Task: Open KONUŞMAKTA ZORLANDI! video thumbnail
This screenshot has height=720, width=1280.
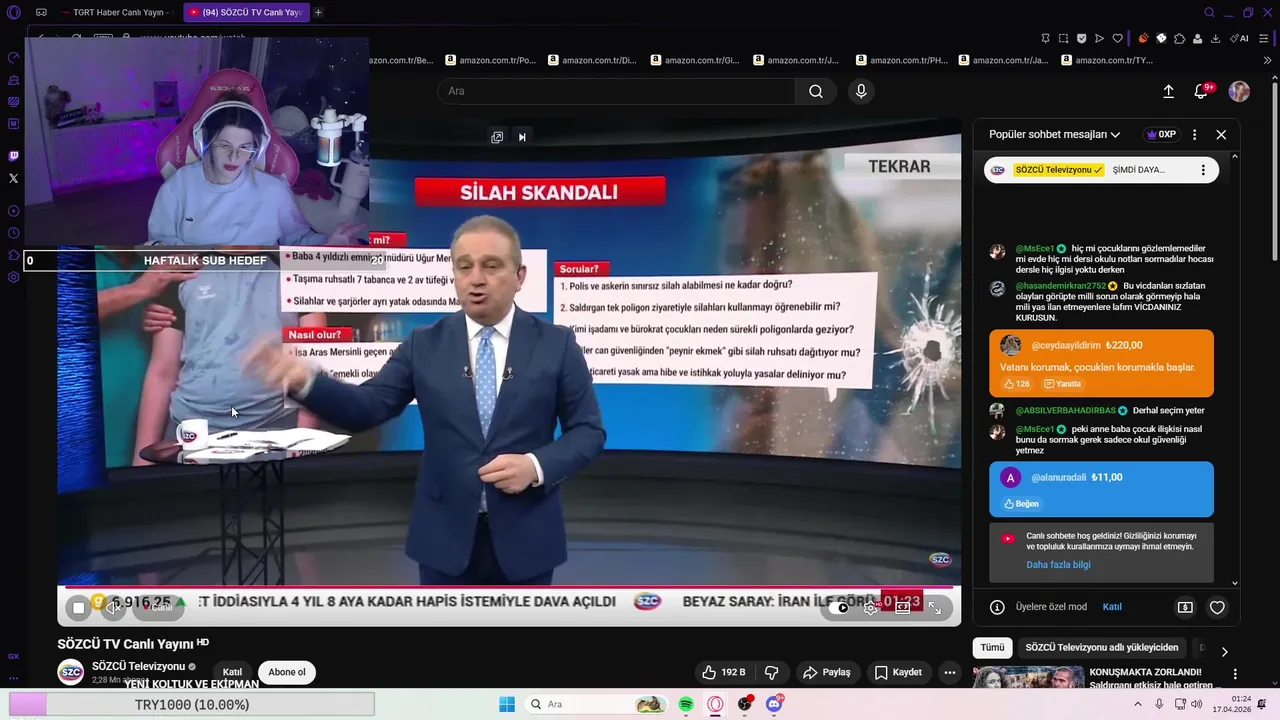Action: [x=1029, y=678]
